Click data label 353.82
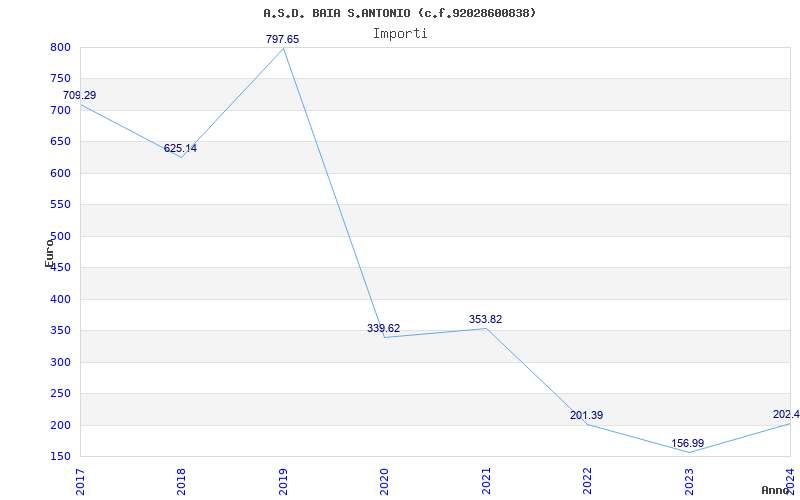Screen dimensions: 800x500 coord(485,319)
